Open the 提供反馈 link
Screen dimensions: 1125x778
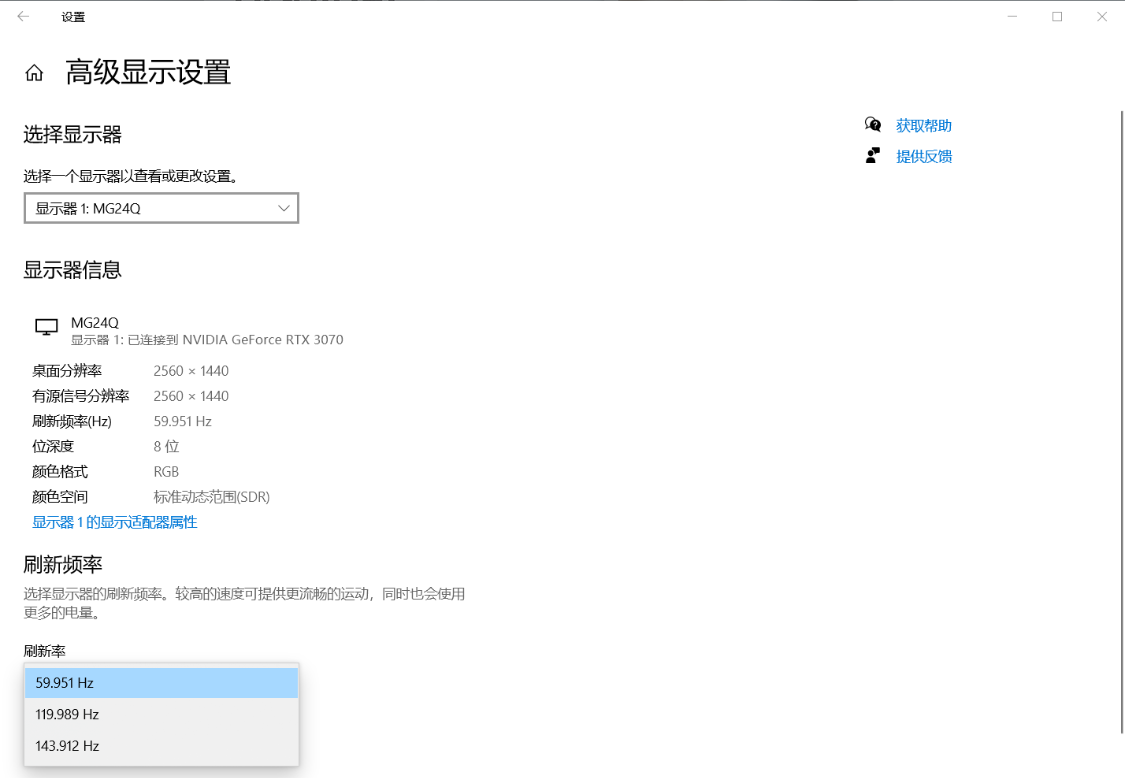point(923,156)
